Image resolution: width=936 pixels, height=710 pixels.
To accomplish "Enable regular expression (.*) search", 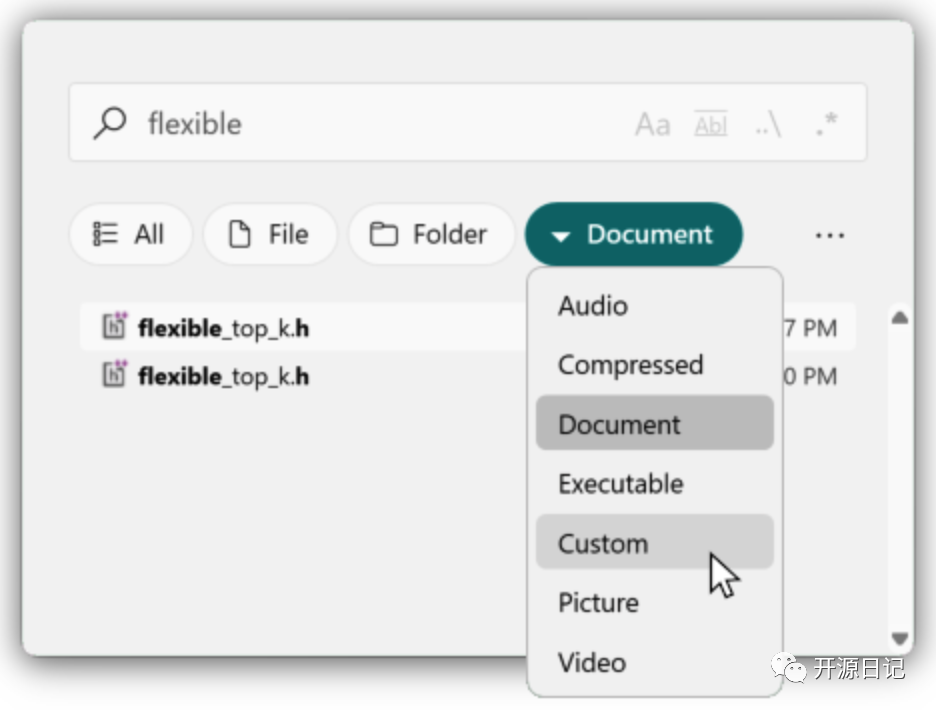I will tap(826, 124).
